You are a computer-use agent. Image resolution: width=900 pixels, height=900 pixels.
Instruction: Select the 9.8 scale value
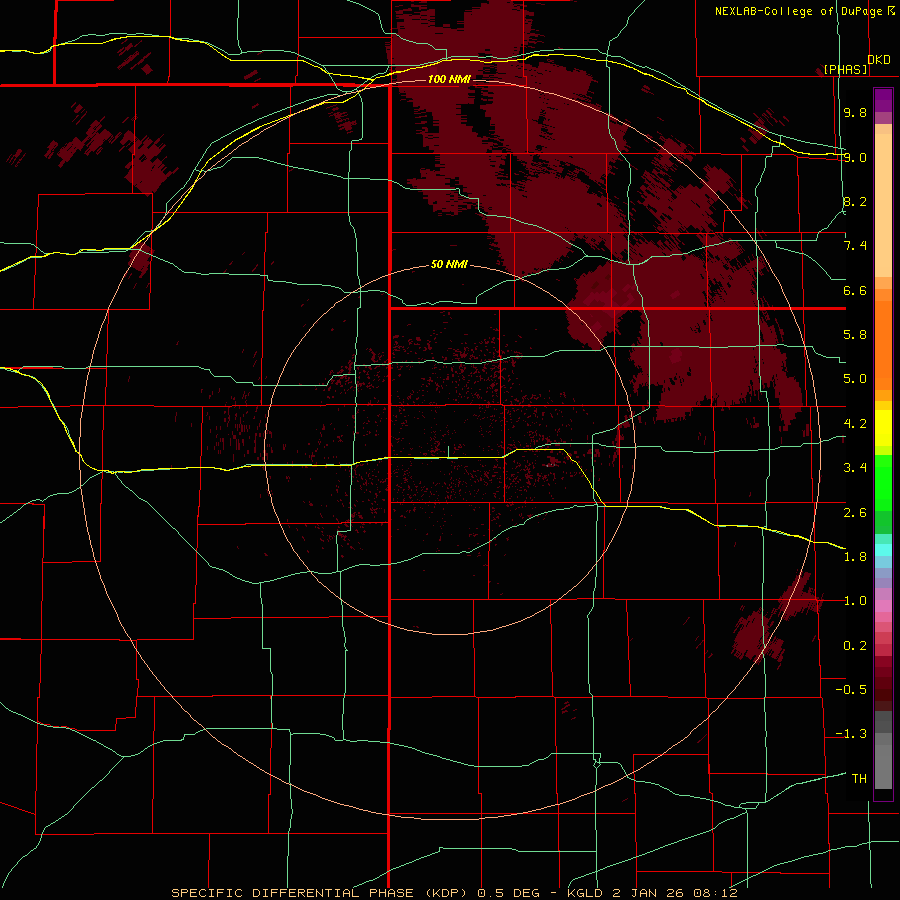[855, 112]
